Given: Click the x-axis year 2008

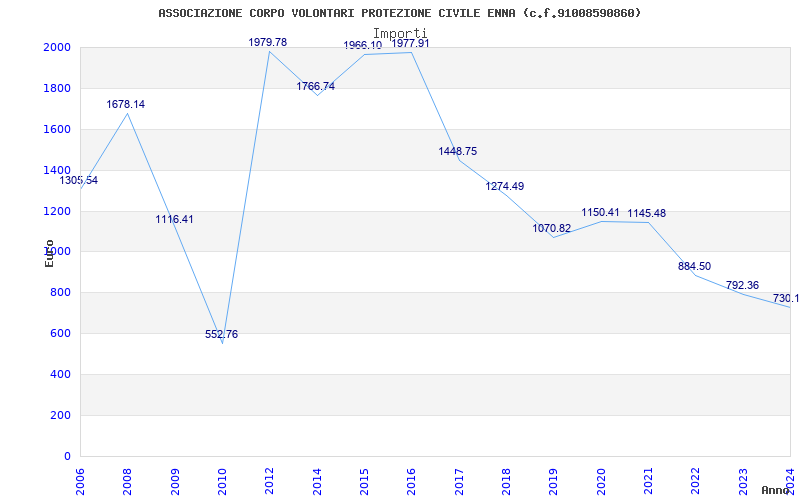Looking at the screenshot, I should (x=128, y=482).
